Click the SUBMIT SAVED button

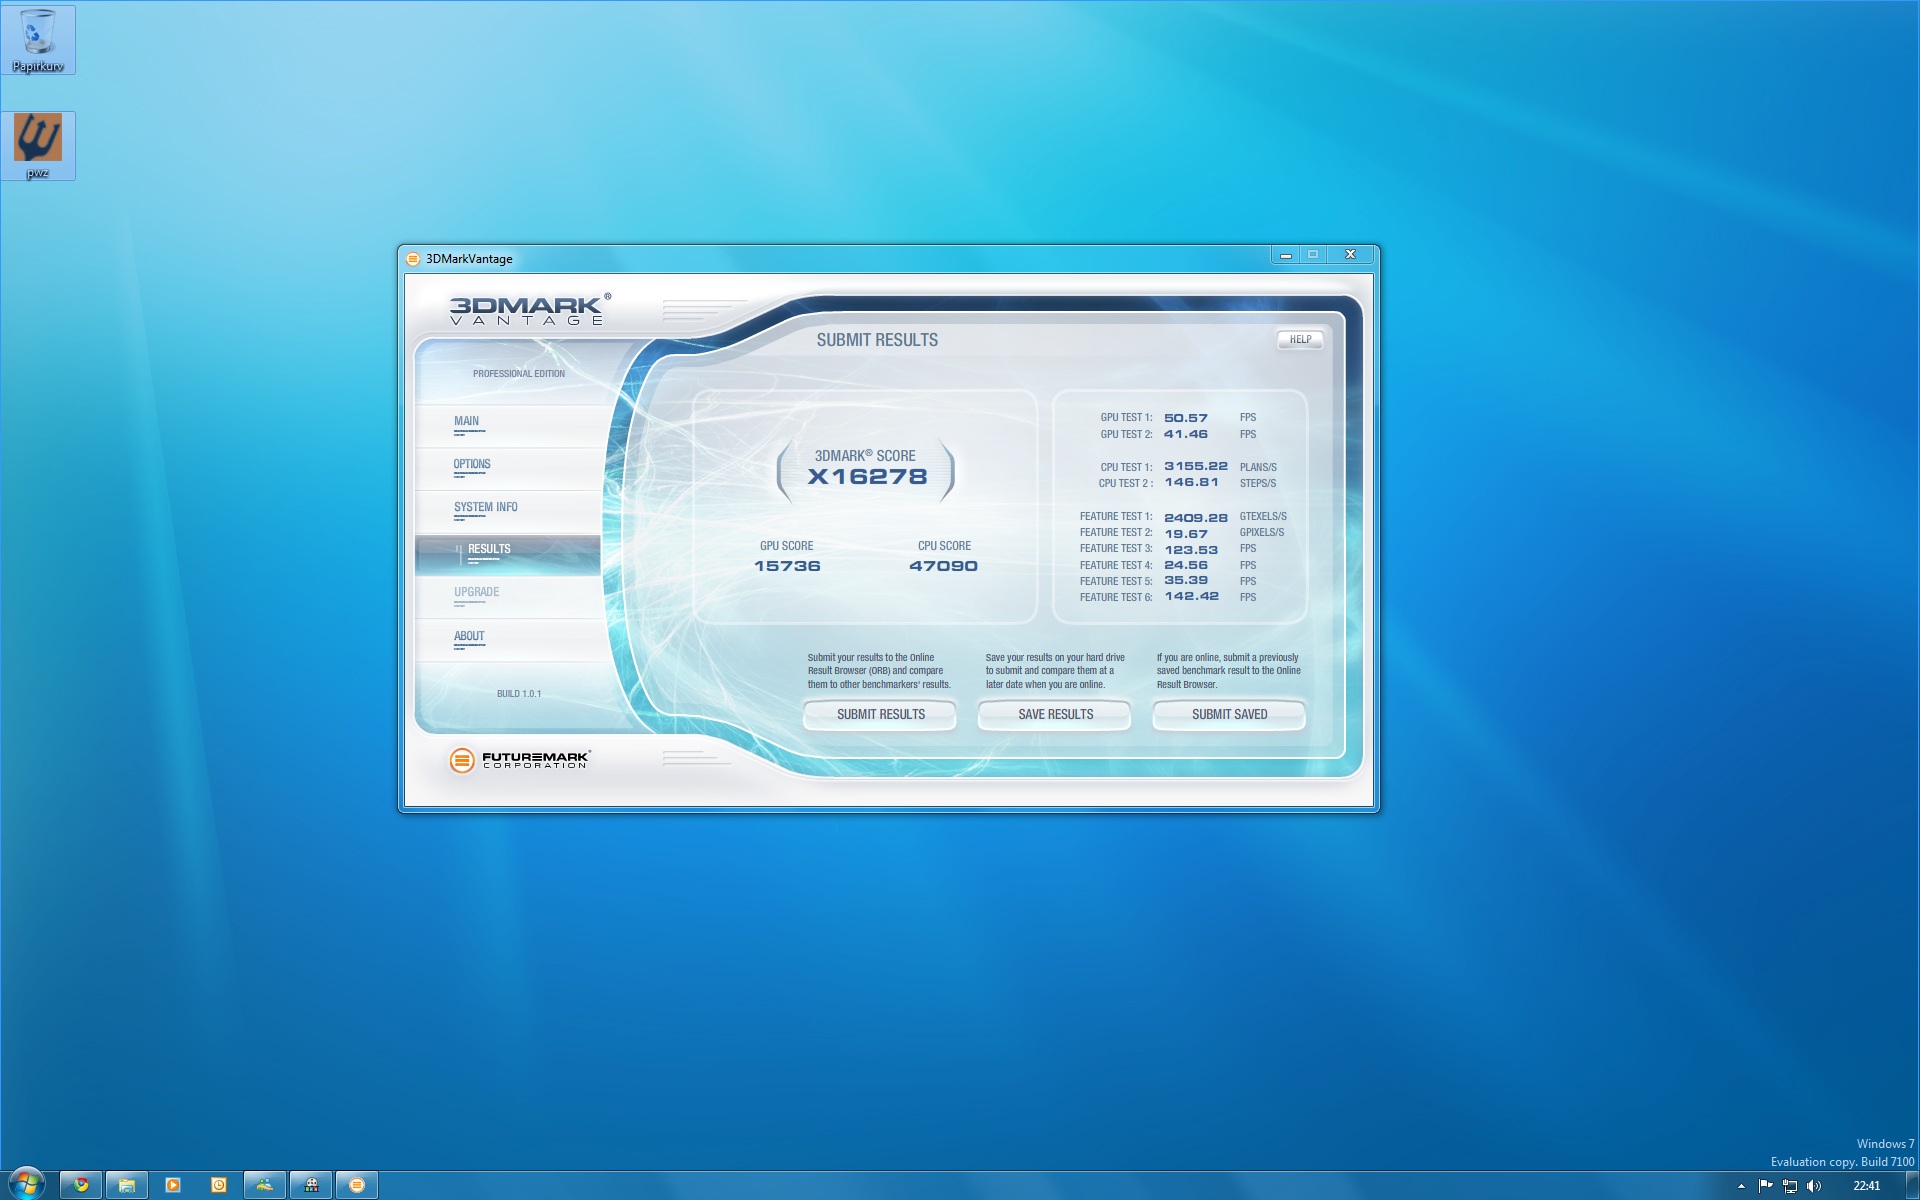coord(1229,714)
